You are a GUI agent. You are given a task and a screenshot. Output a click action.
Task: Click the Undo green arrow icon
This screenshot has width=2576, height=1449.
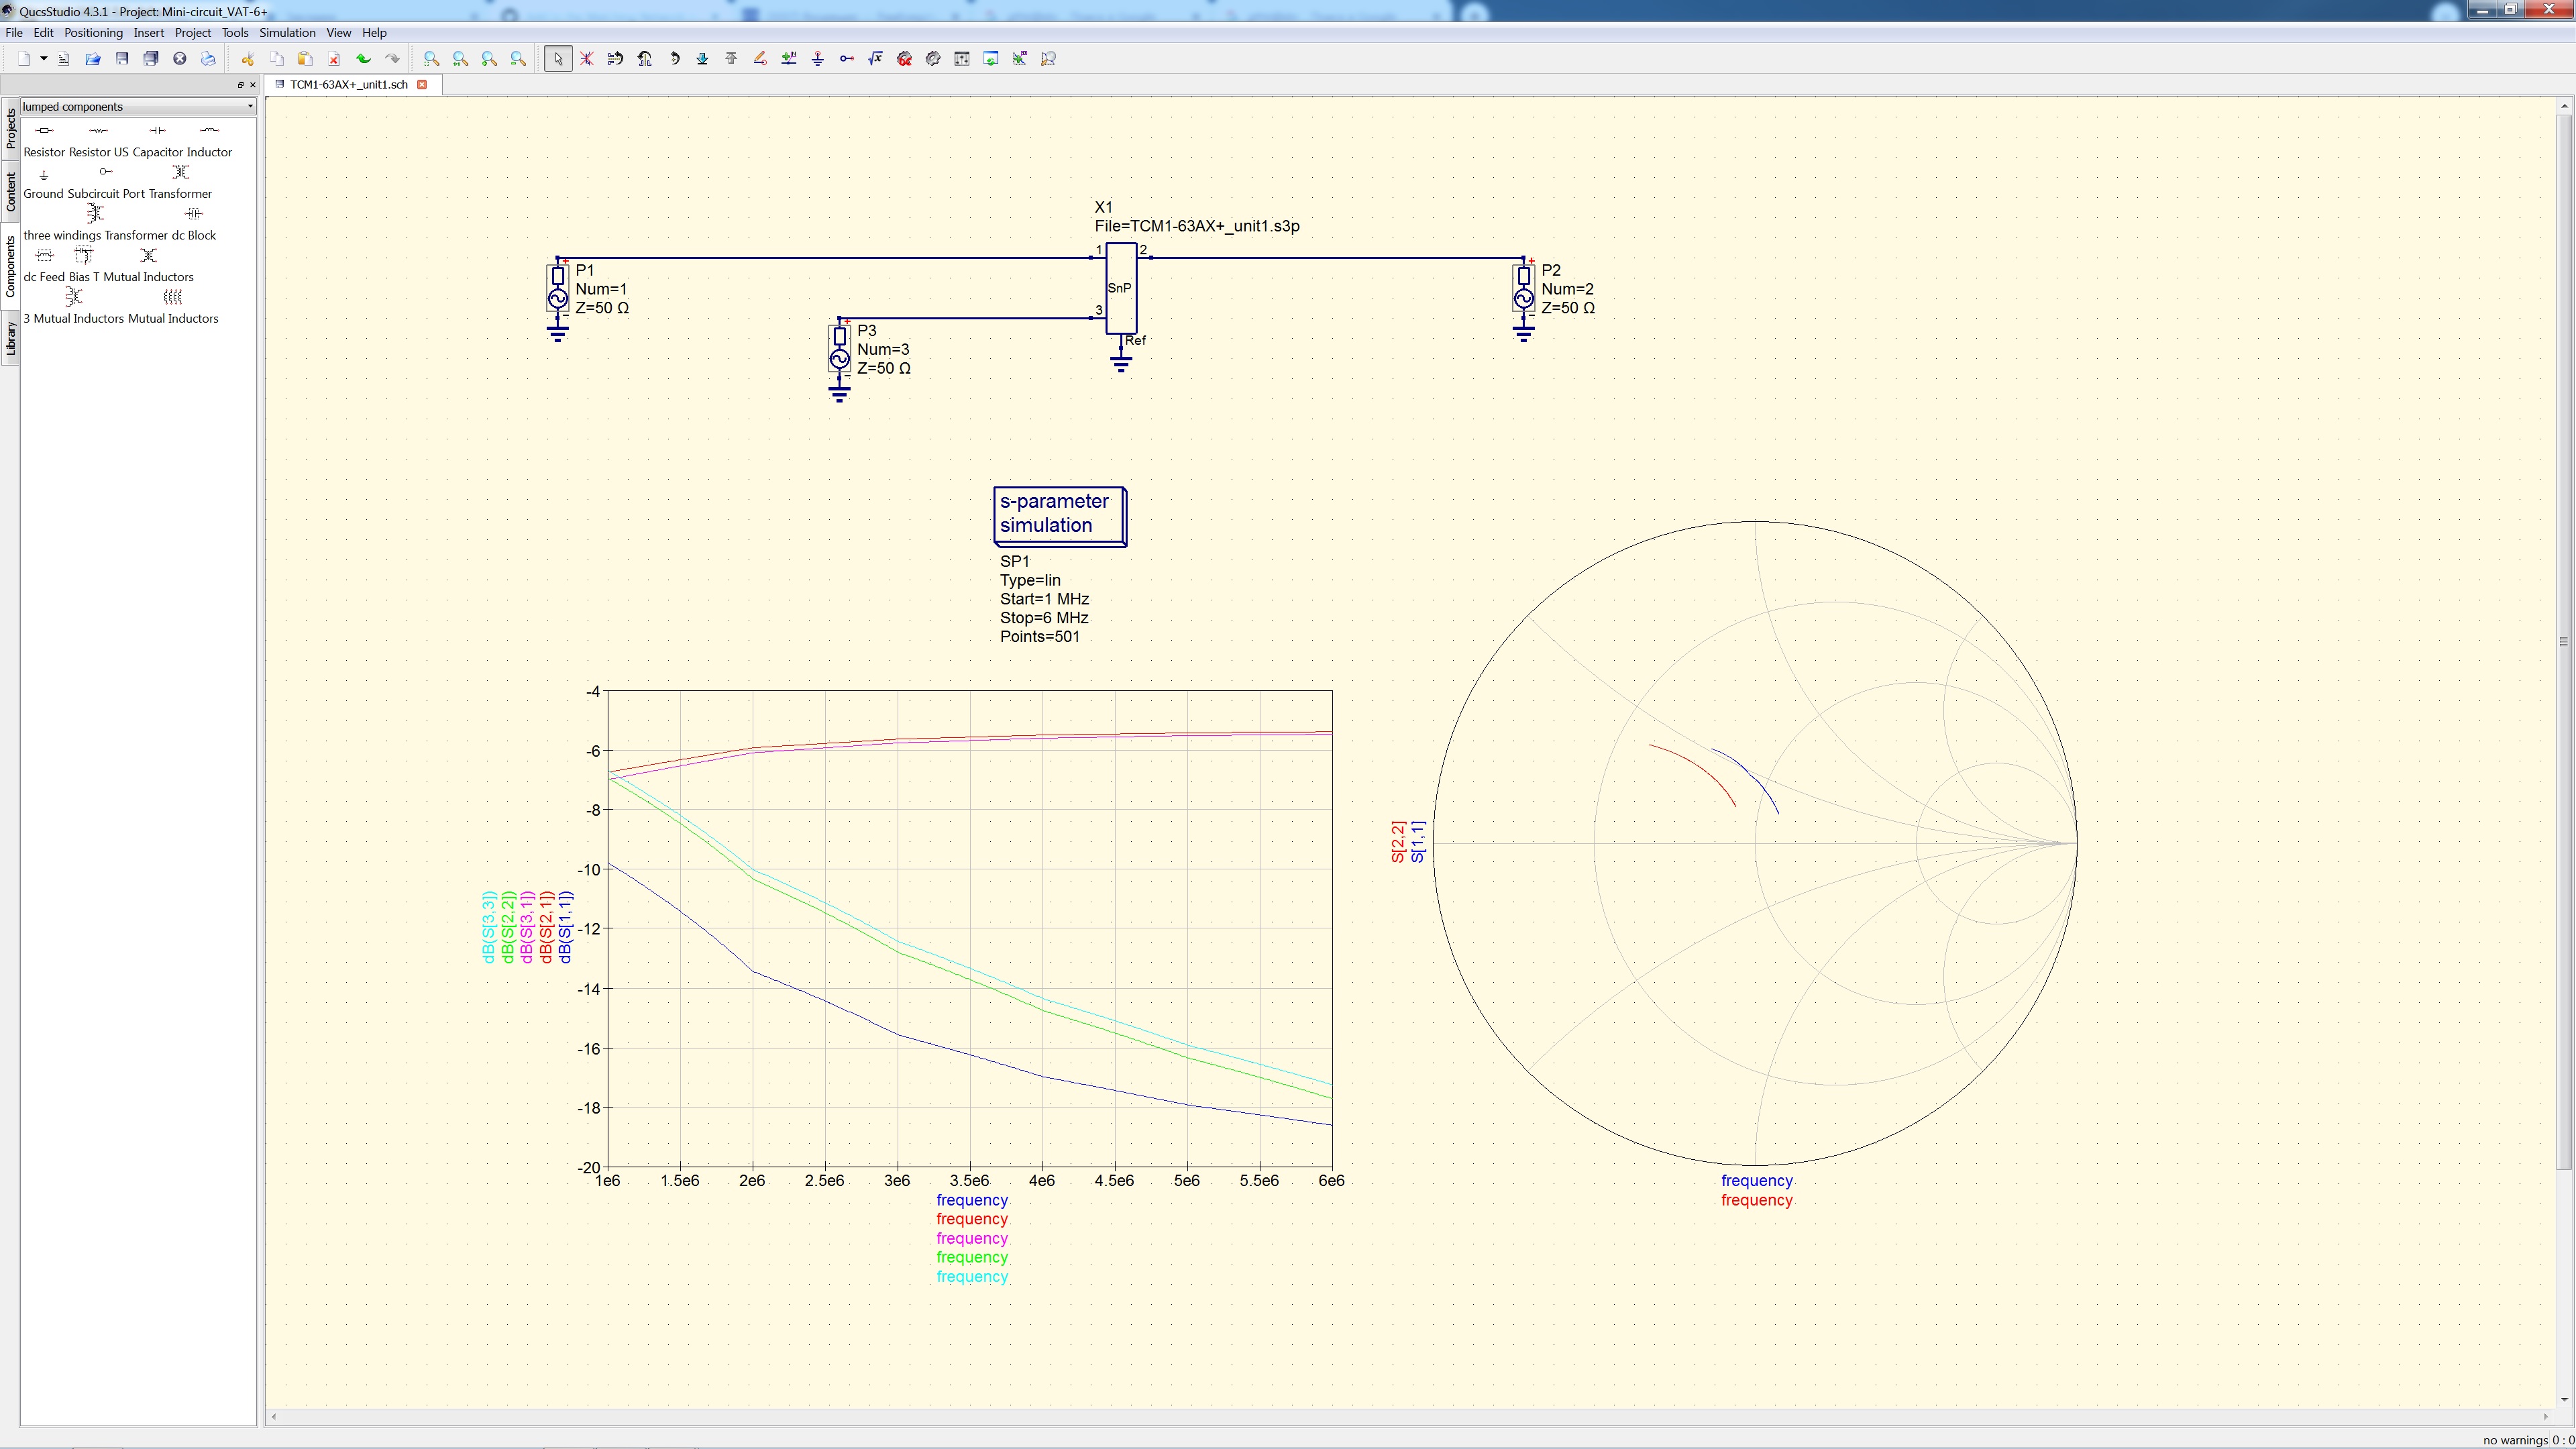363,59
